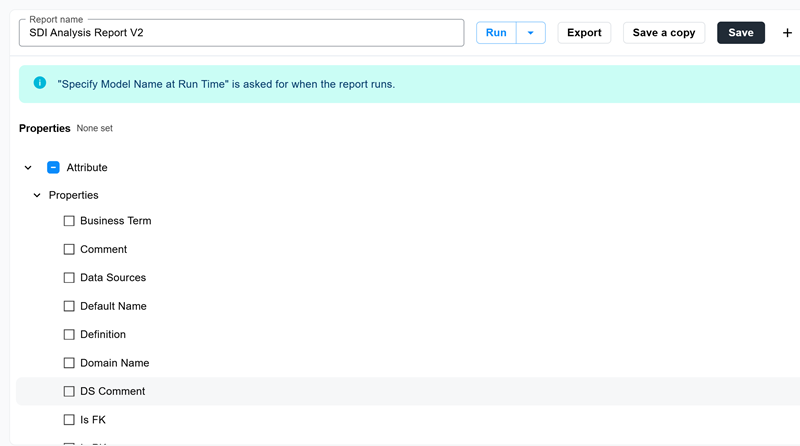Enable the Data Sources checkbox

click(69, 278)
